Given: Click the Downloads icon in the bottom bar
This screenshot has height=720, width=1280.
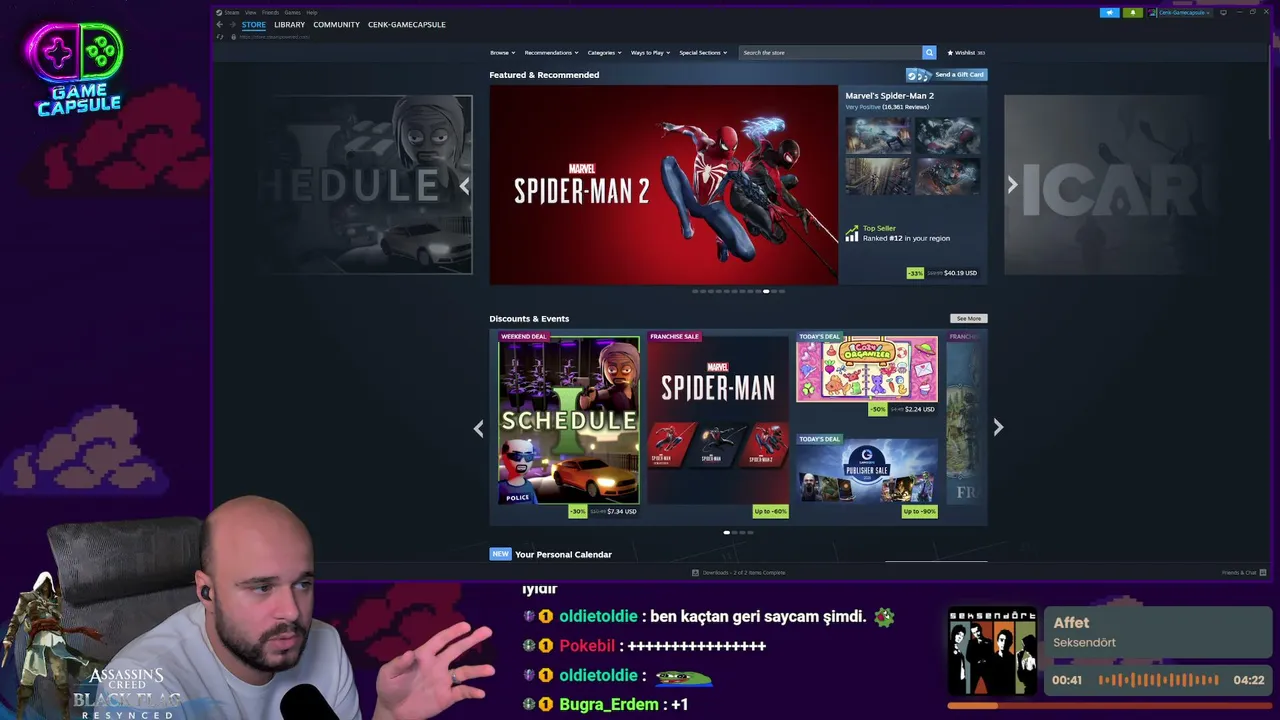Looking at the screenshot, I should [695, 573].
